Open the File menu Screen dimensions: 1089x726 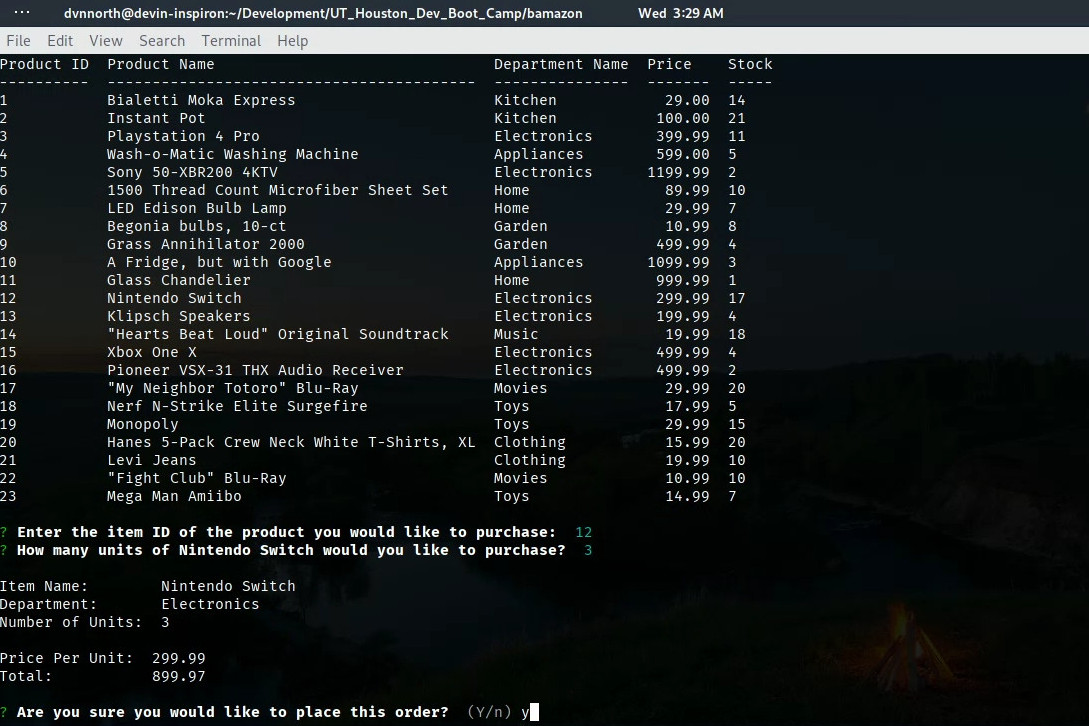[18, 41]
